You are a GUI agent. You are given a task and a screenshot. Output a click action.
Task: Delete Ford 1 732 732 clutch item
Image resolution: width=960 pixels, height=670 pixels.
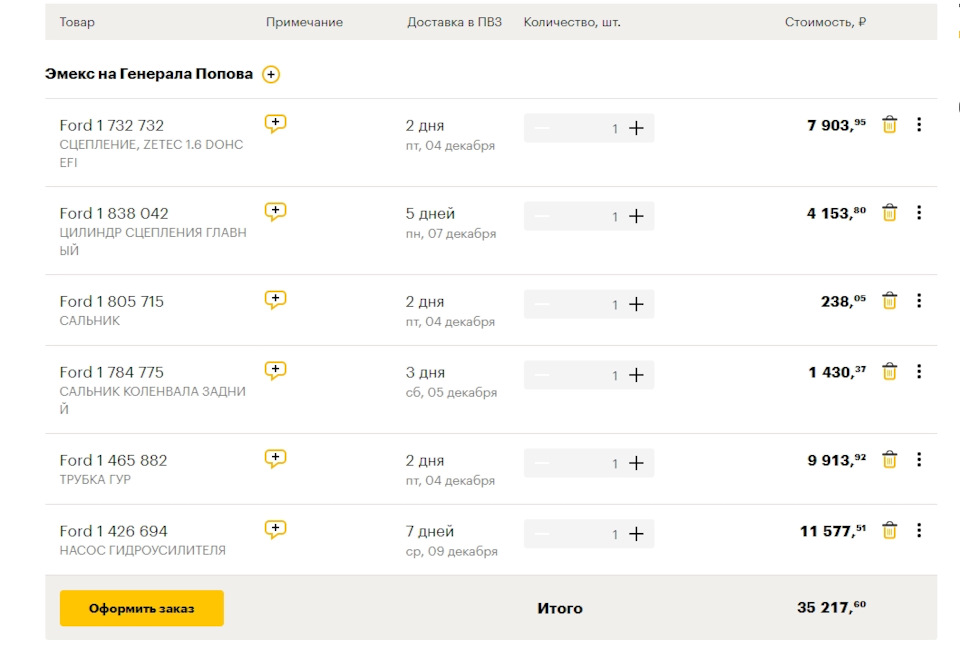889,125
